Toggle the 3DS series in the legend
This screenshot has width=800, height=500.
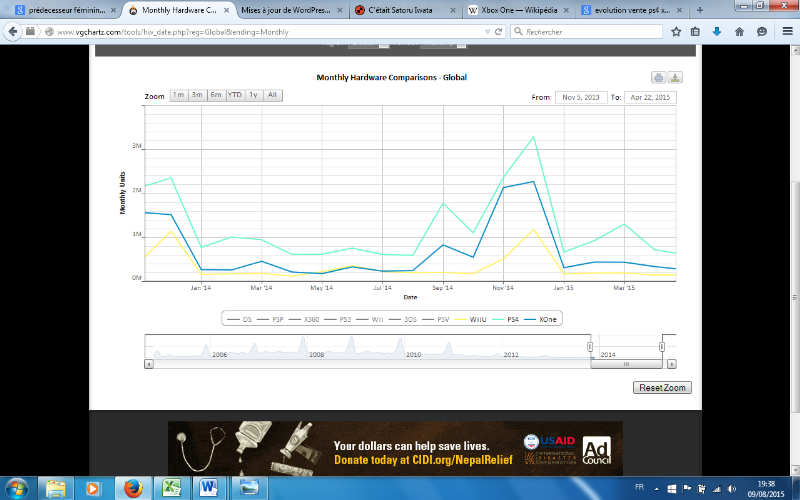click(x=403, y=319)
